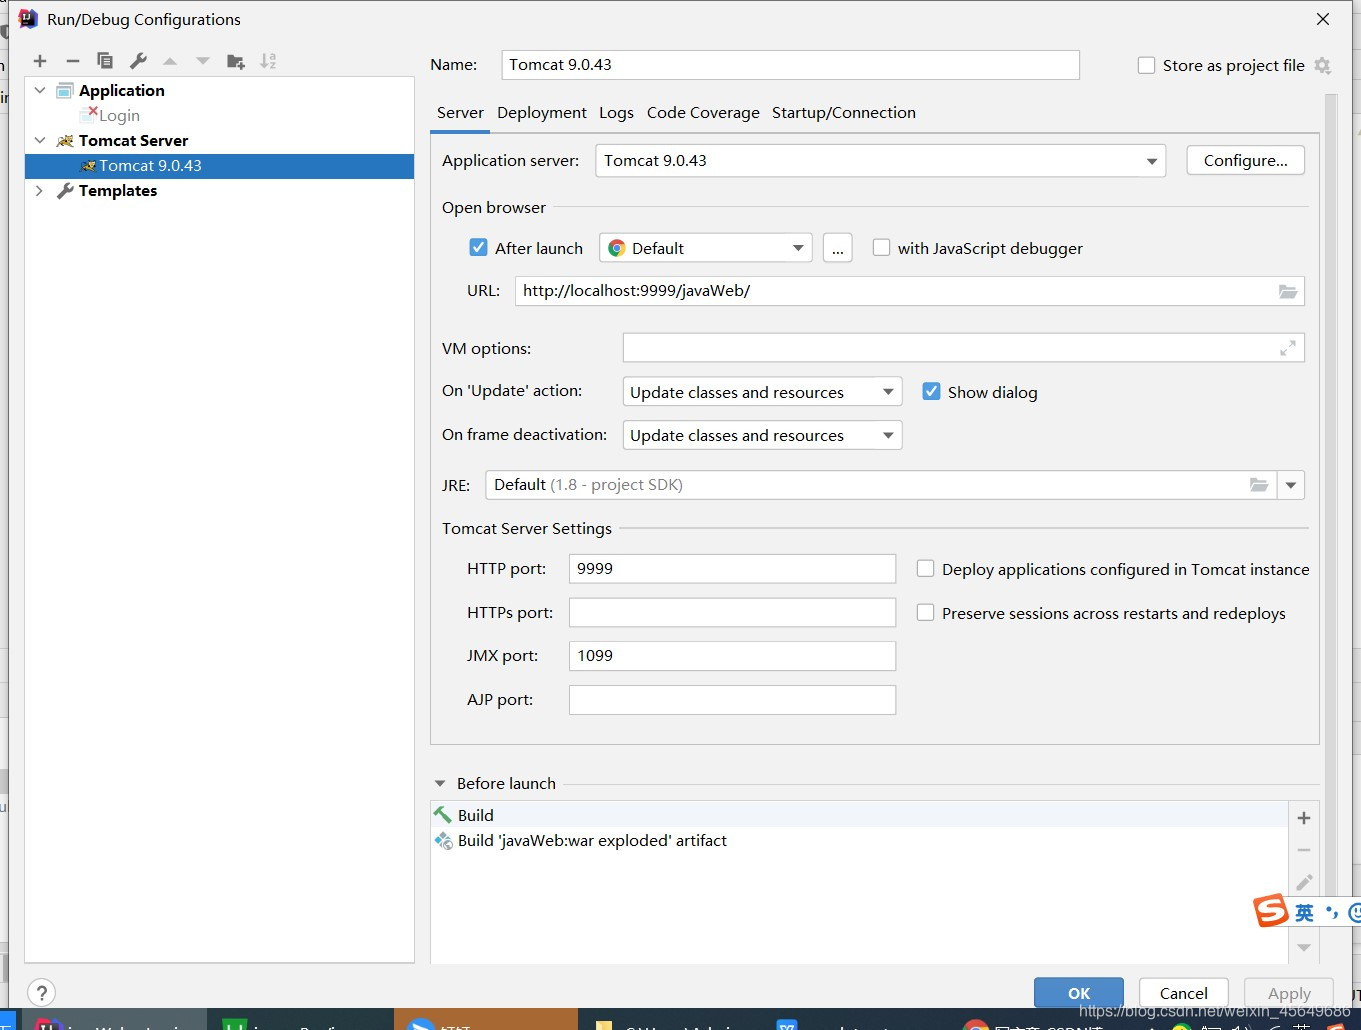The width and height of the screenshot is (1361, 1030).
Task: Switch to the Code Coverage tab
Action: coord(703,113)
